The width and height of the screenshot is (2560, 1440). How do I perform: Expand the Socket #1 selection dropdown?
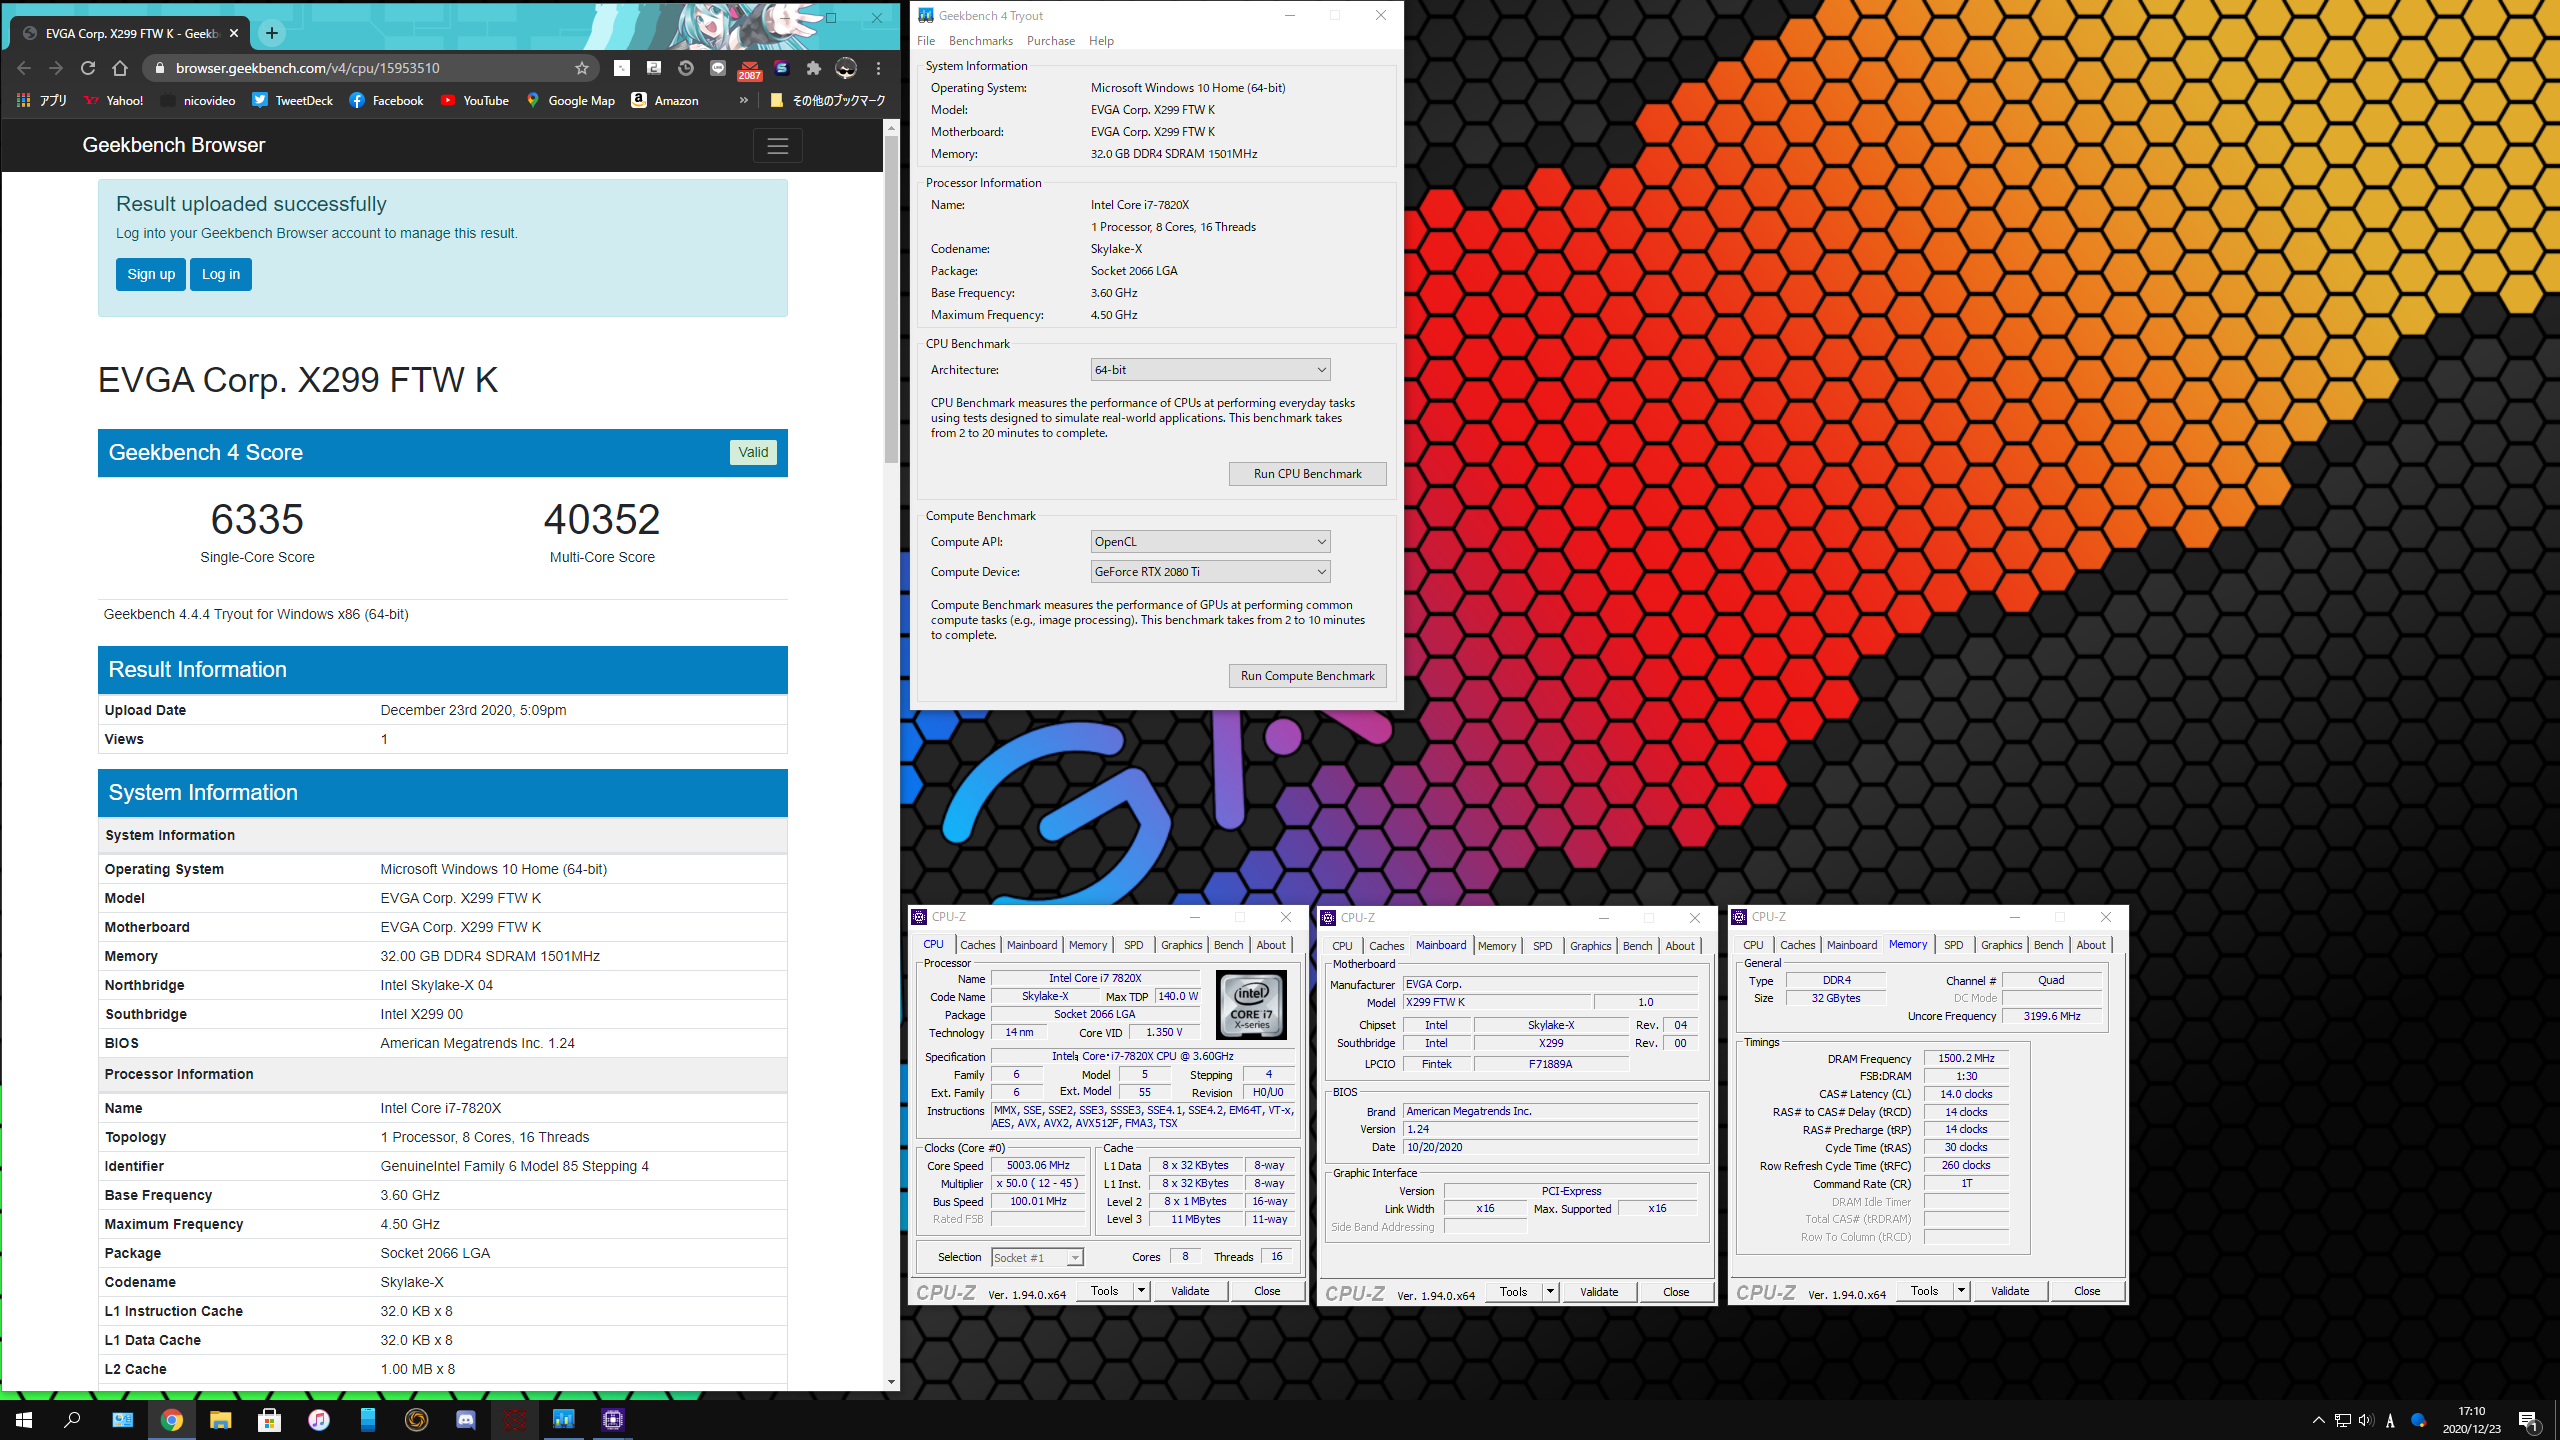click(x=1037, y=1258)
